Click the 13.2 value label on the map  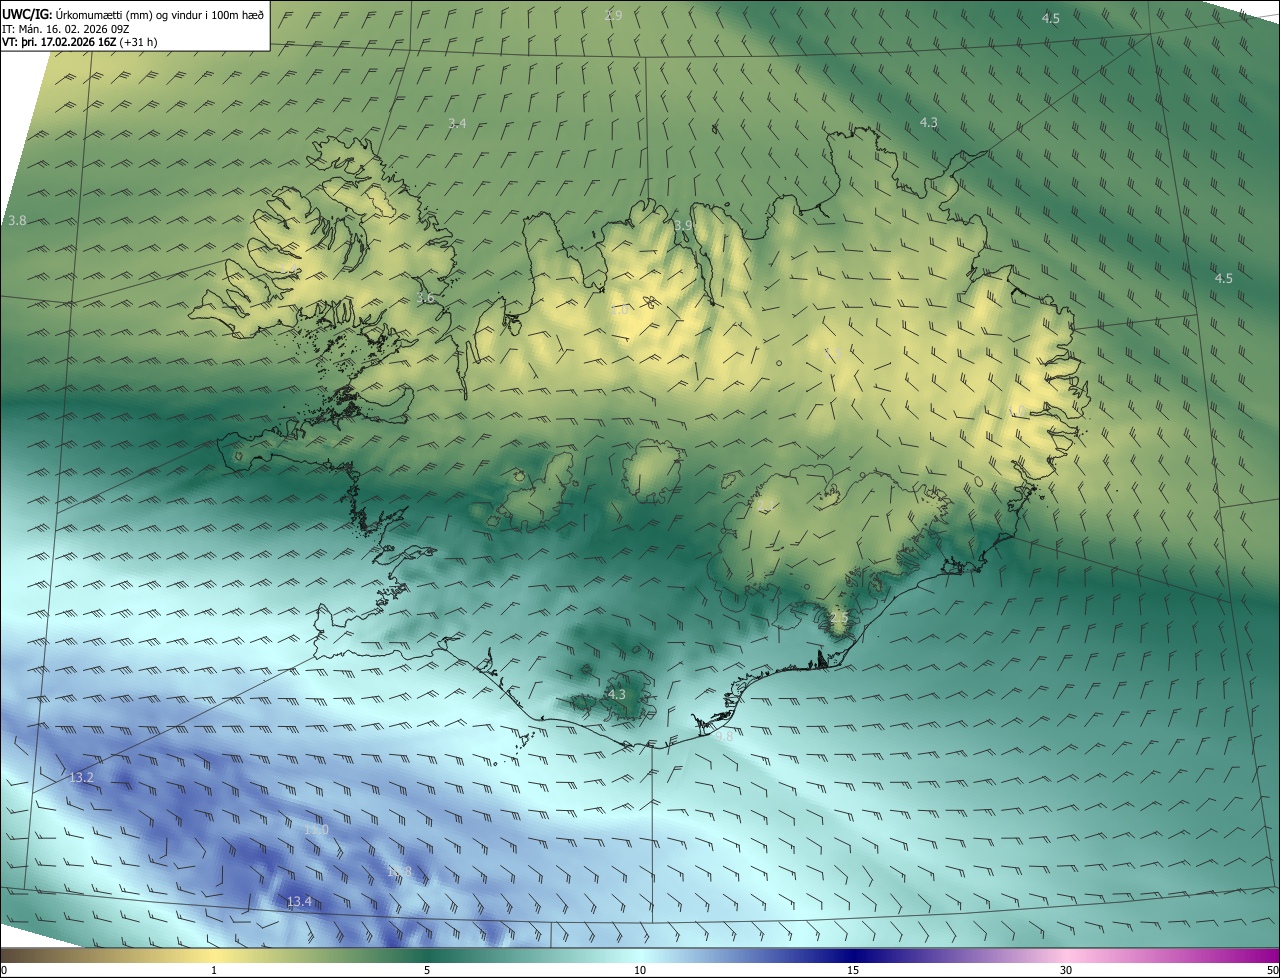[81, 777]
